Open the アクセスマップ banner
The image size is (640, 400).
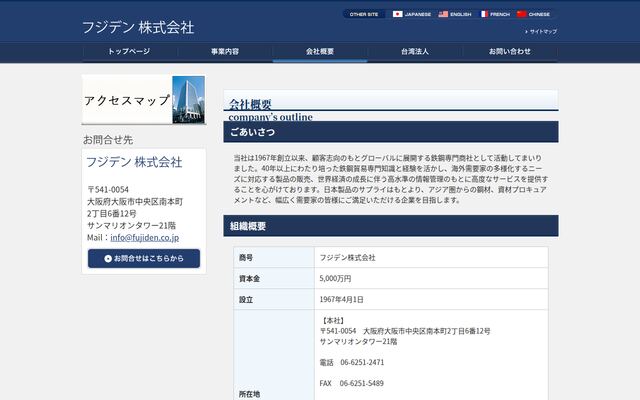pyautogui.click(x=144, y=100)
